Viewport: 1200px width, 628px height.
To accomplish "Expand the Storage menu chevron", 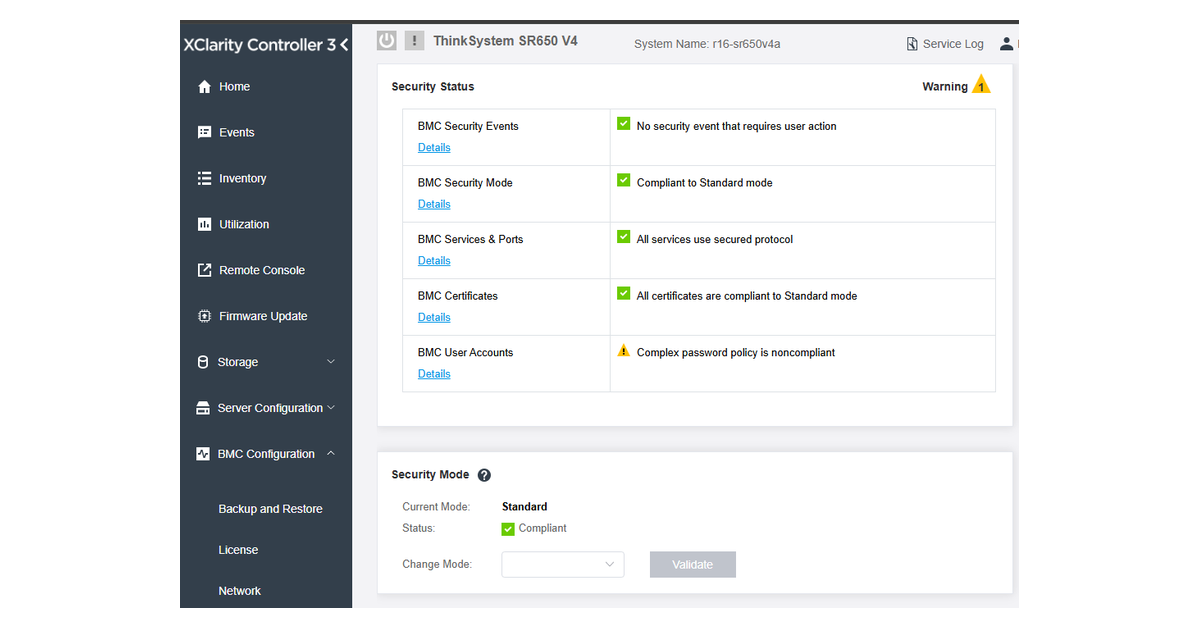I will (331, 362).
